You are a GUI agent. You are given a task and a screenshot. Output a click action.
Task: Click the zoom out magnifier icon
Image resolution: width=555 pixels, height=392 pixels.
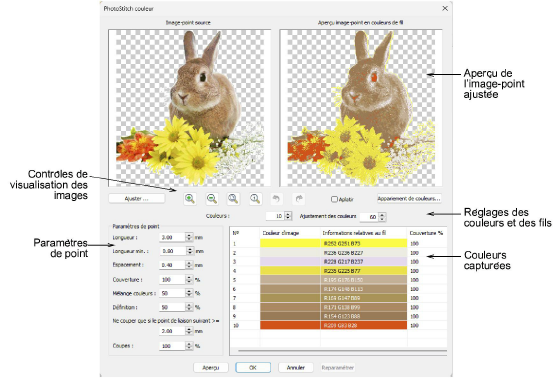[x=212, y=199]
